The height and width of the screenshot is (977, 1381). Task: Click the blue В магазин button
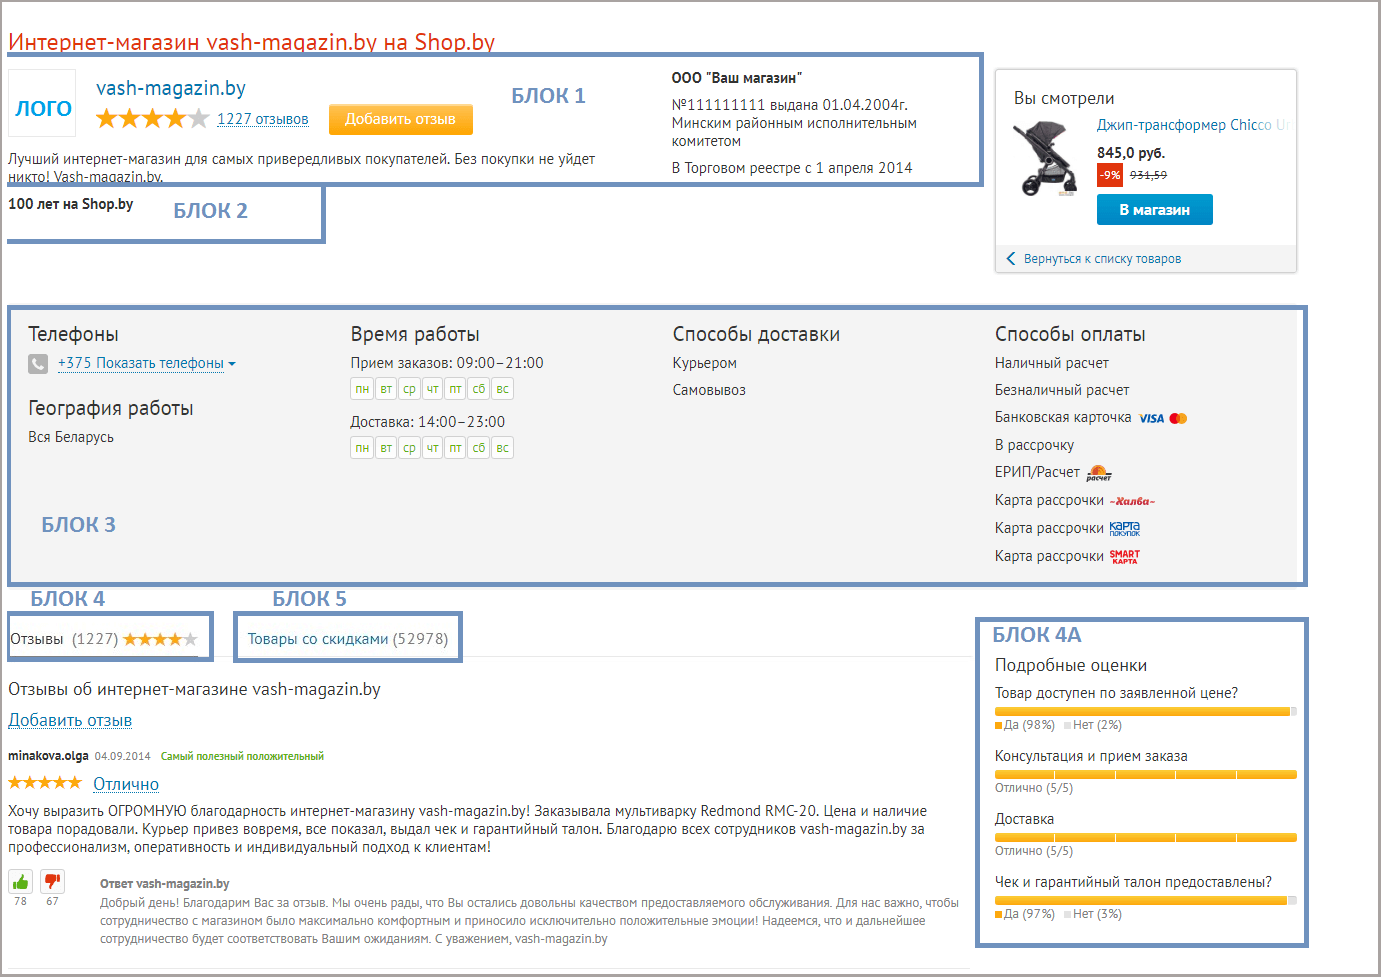[1154, 210]
